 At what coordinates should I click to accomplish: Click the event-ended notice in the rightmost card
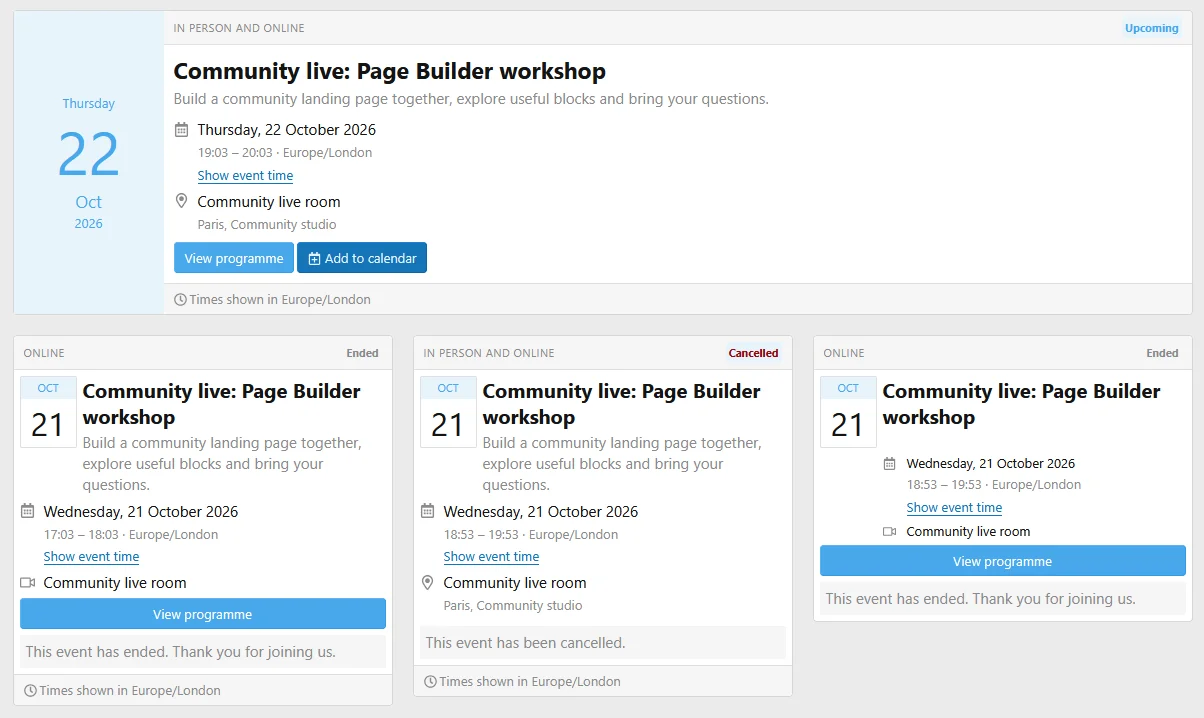(x=1003, y=598)
